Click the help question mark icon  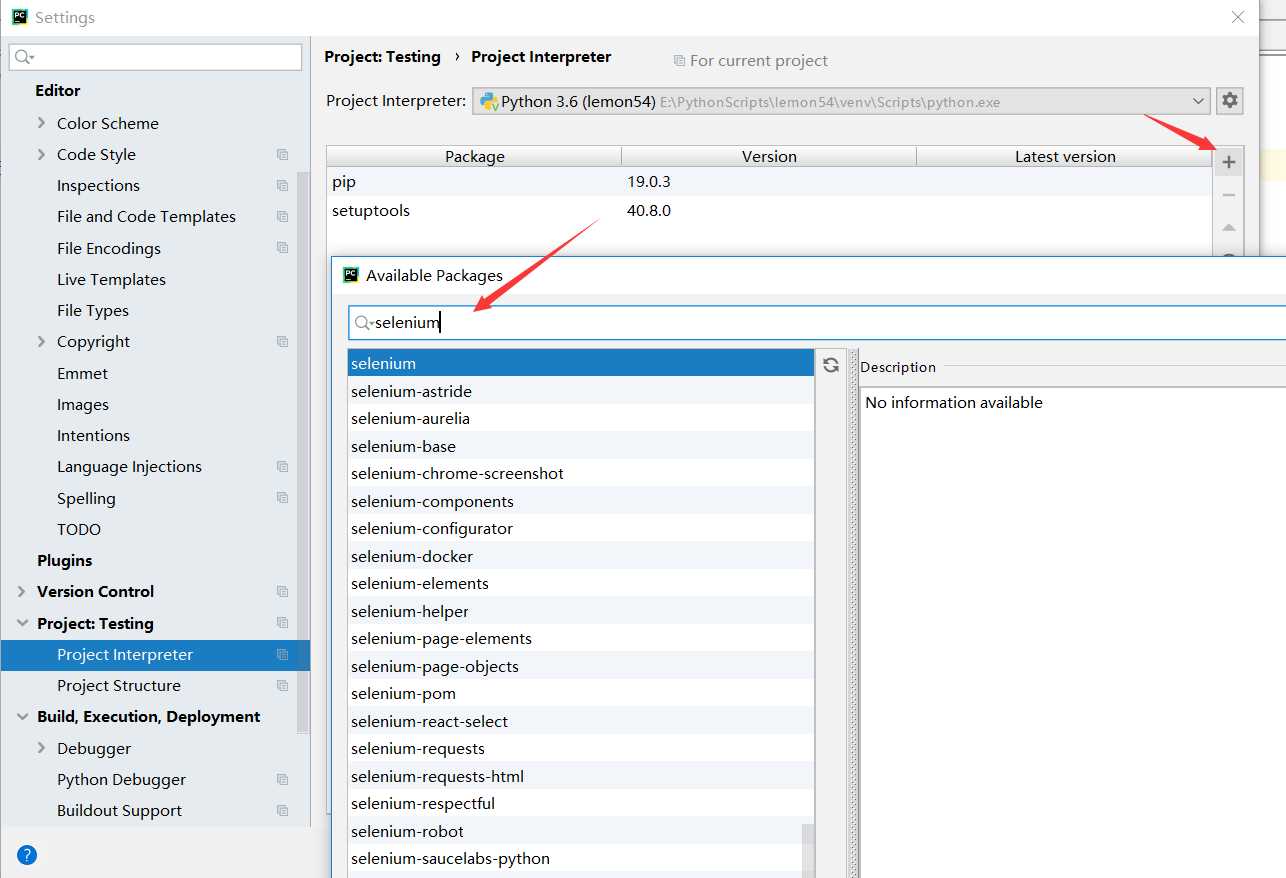pos(27,855)
